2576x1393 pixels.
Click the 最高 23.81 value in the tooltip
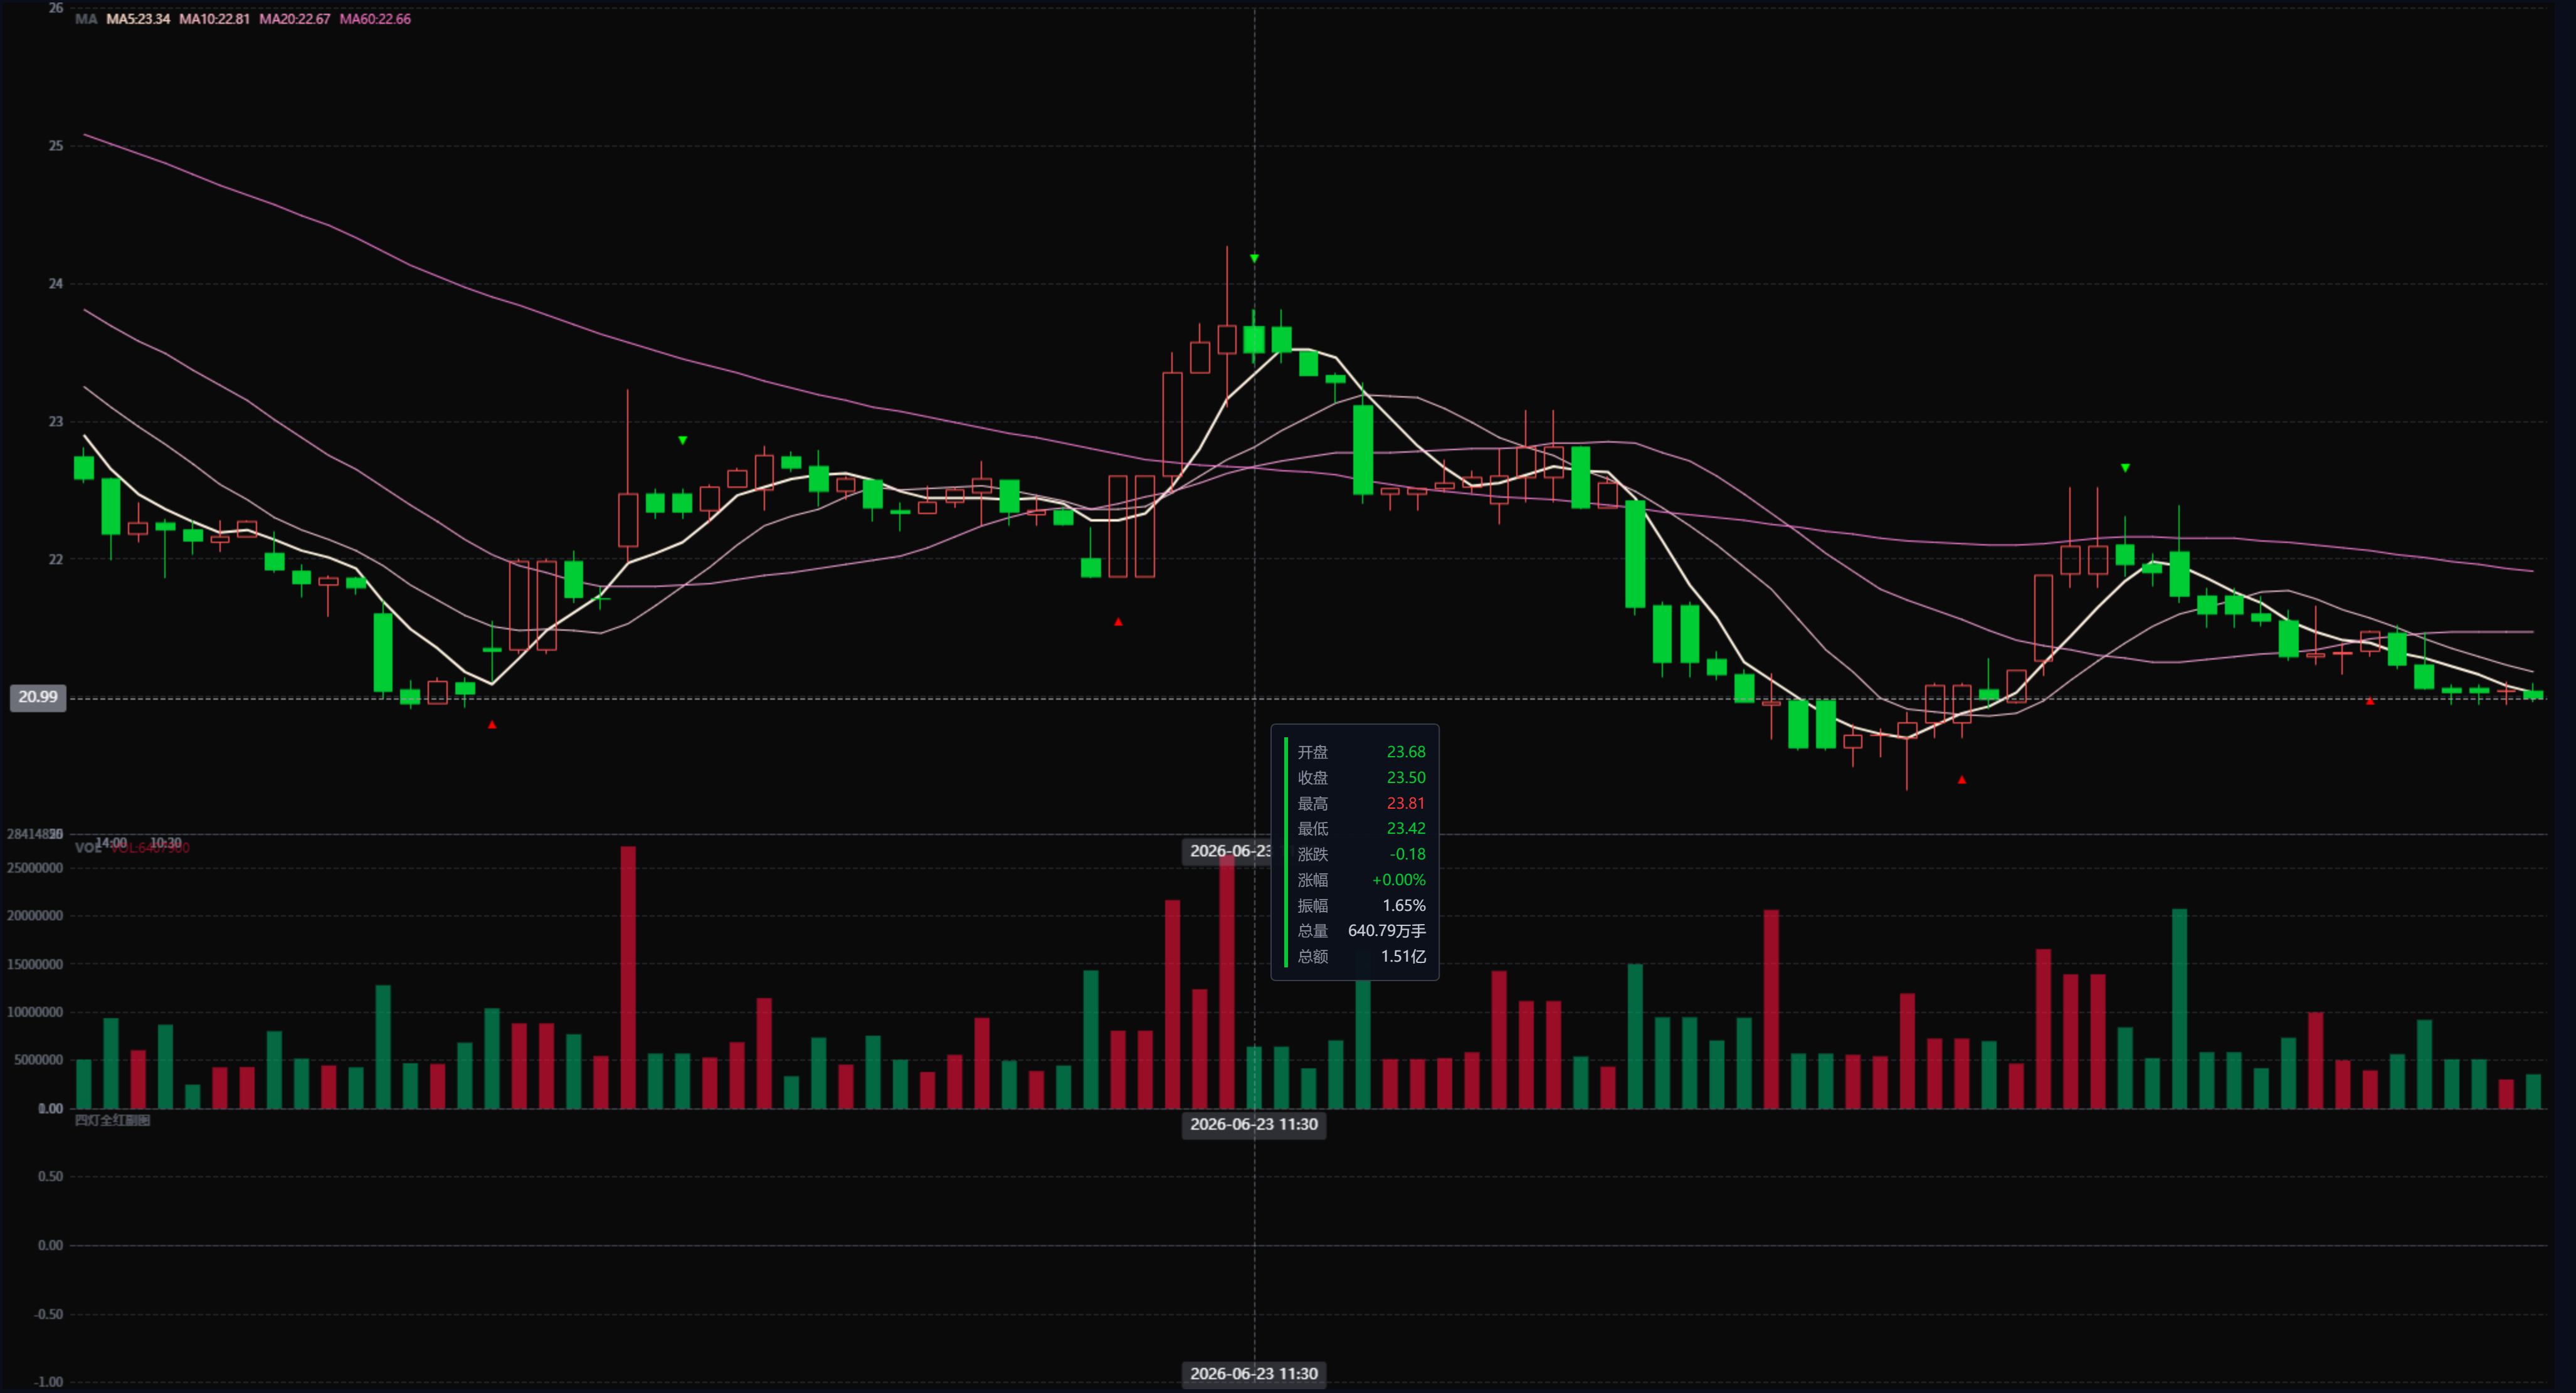coord(1405,803)
